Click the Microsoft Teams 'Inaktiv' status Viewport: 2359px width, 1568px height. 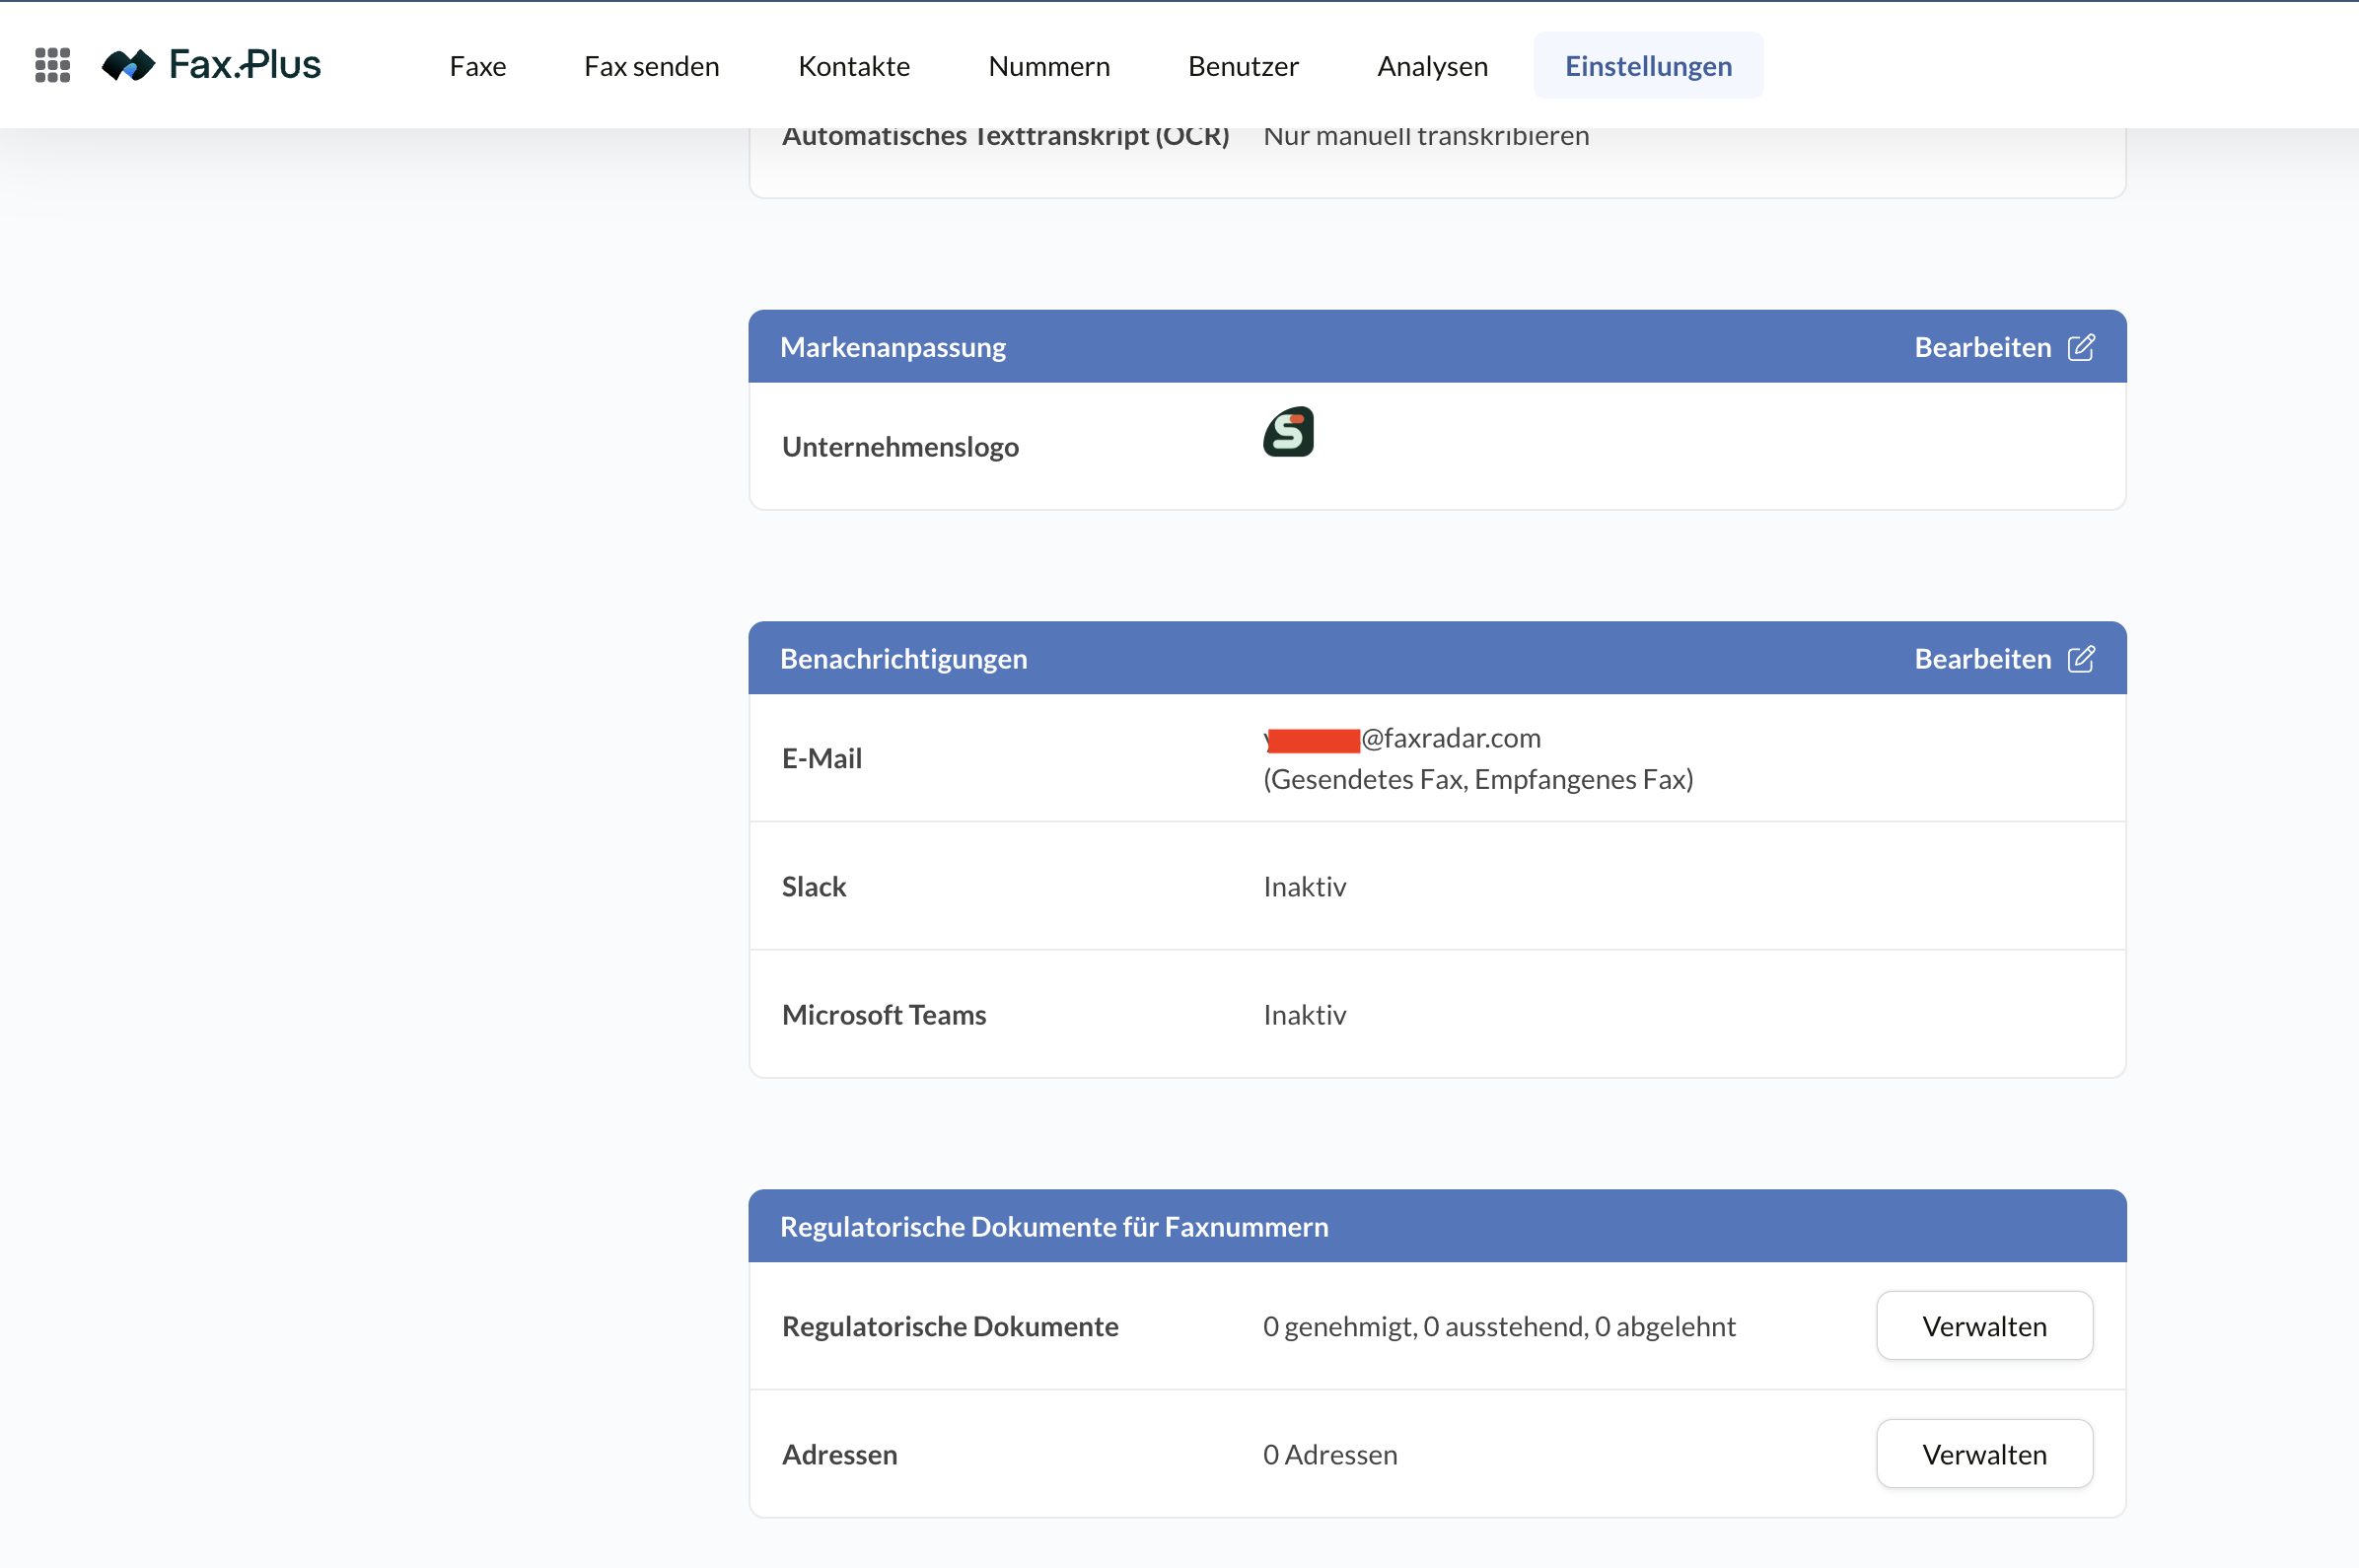[1304, 1015]
